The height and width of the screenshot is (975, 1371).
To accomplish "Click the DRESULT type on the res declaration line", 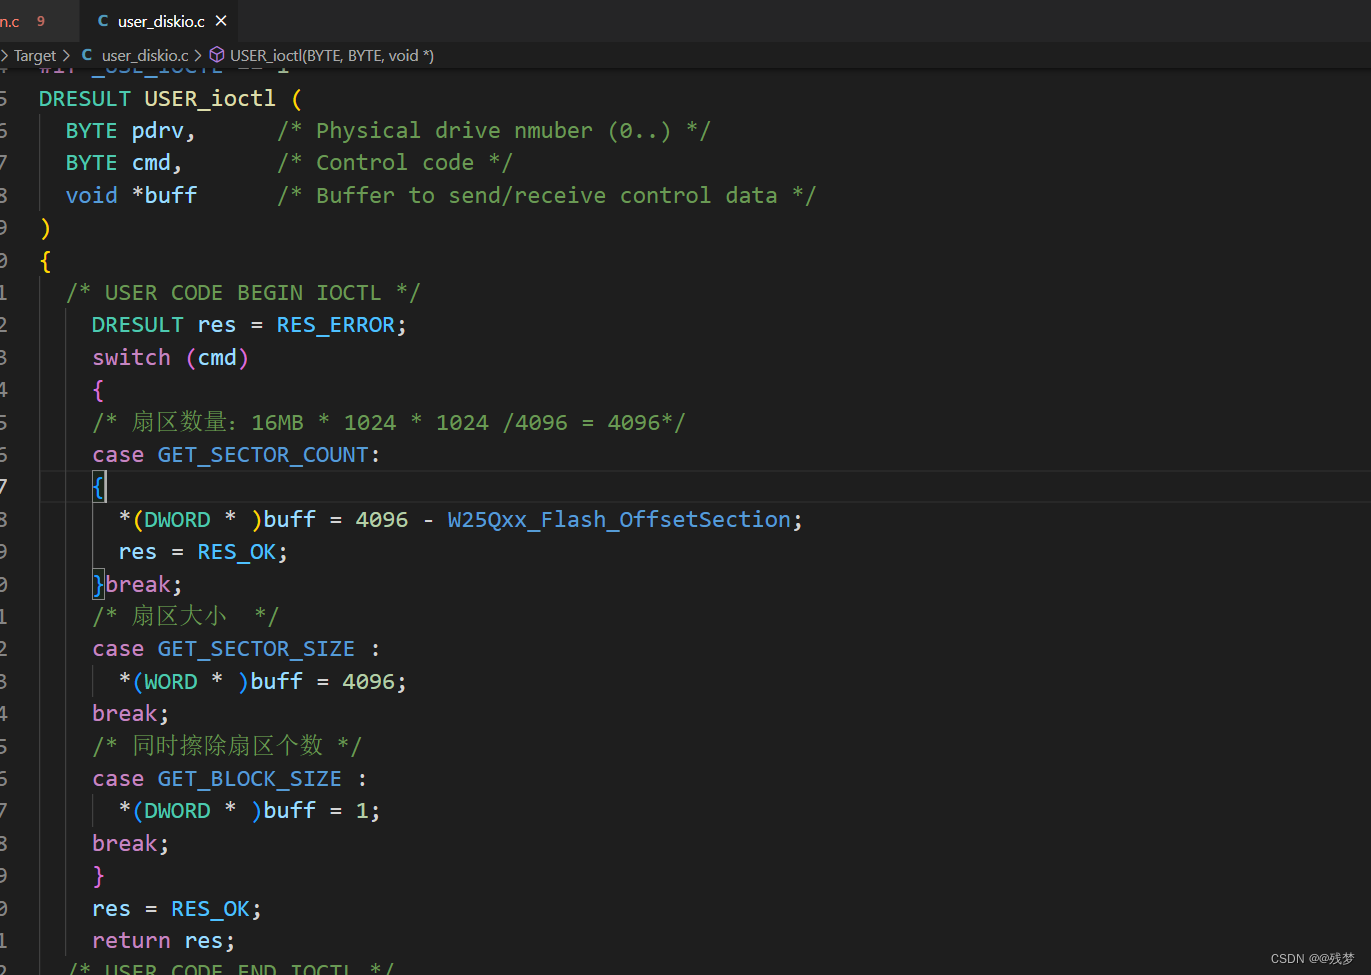I will point(138,325).
